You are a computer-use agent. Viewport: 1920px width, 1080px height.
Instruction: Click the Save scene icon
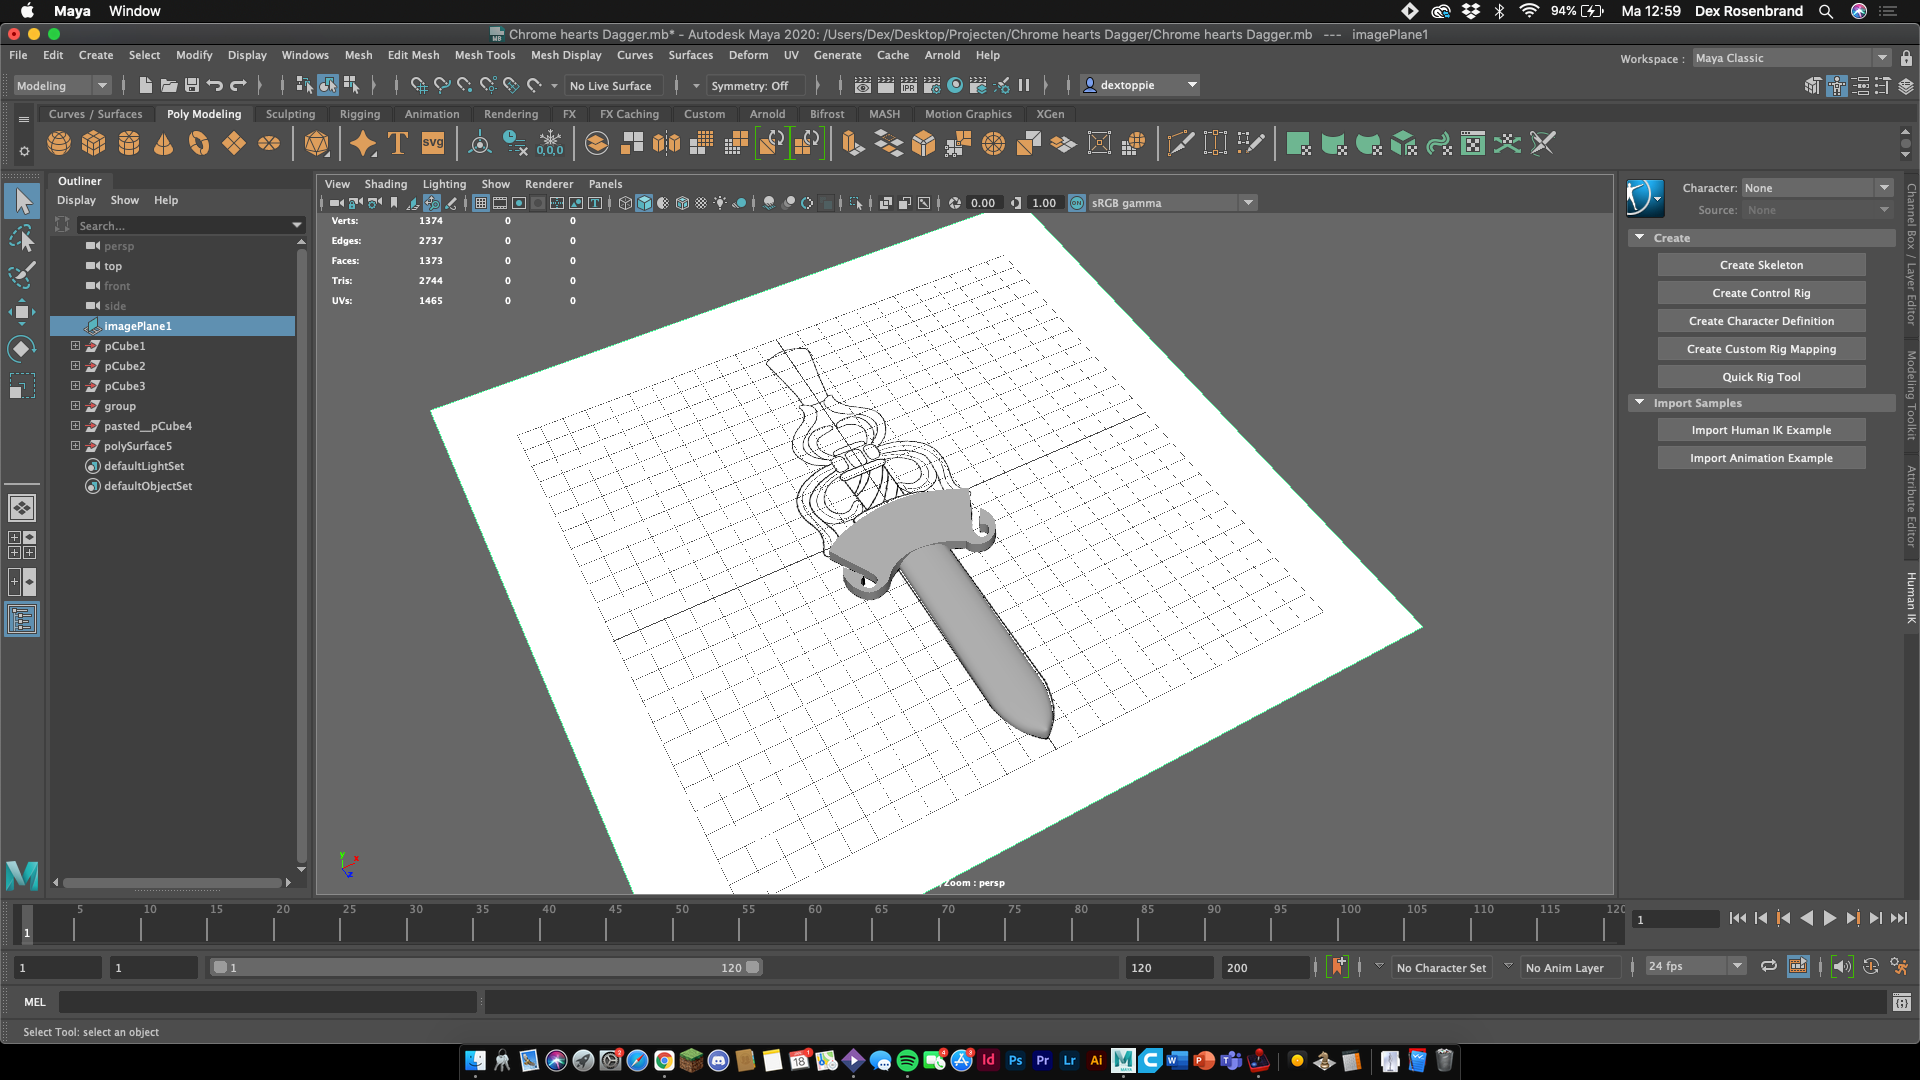click(192, 86)
